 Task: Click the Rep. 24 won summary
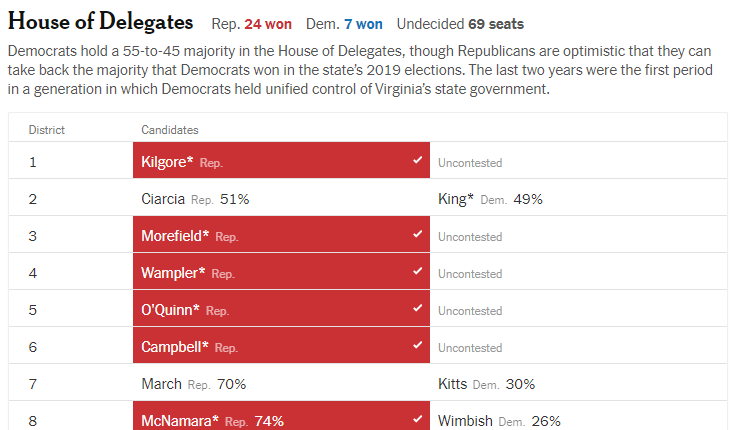point(252,24)
